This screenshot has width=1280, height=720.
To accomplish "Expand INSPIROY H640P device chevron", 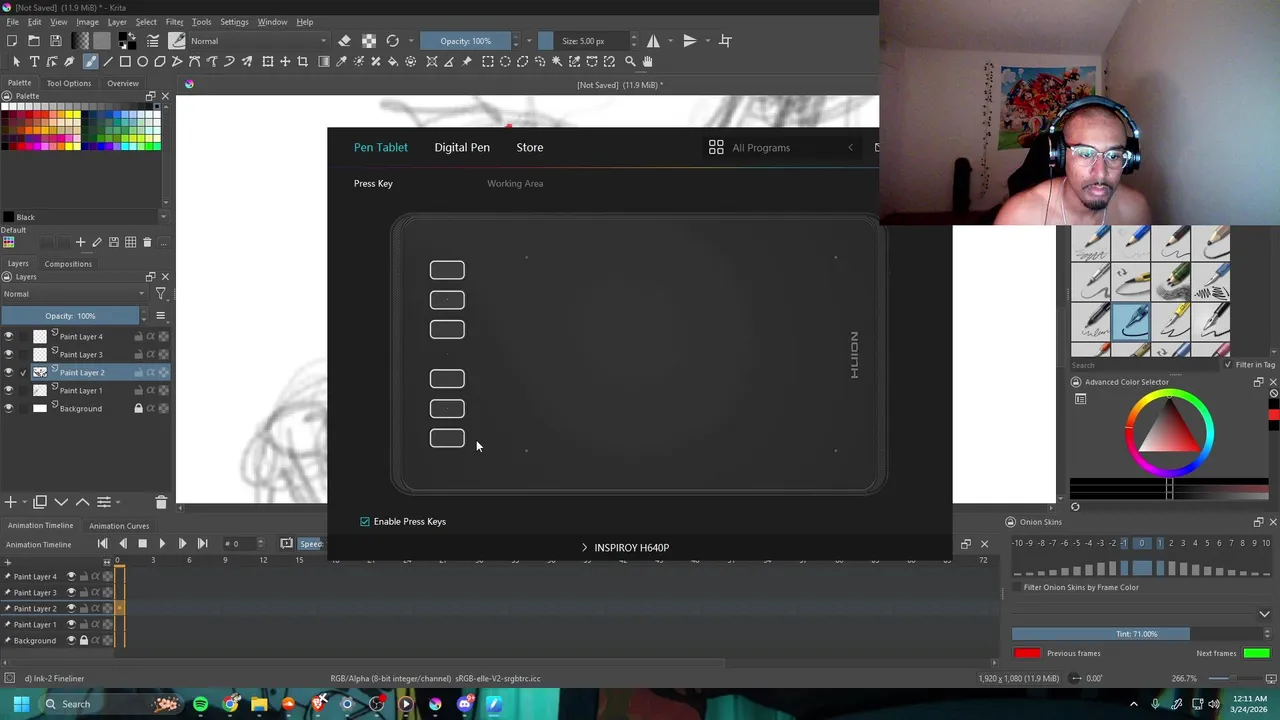I will [x=584, y=547].
